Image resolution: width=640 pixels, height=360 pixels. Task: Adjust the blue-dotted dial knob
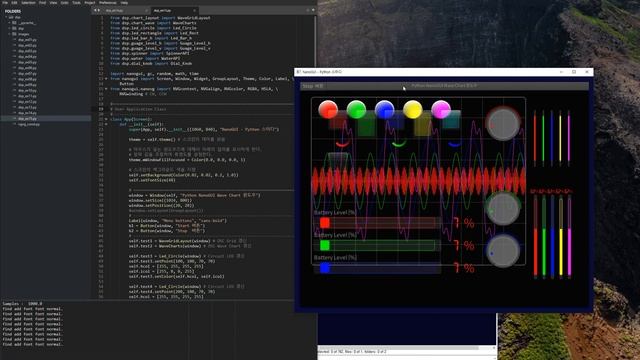[x=503, y=251]
